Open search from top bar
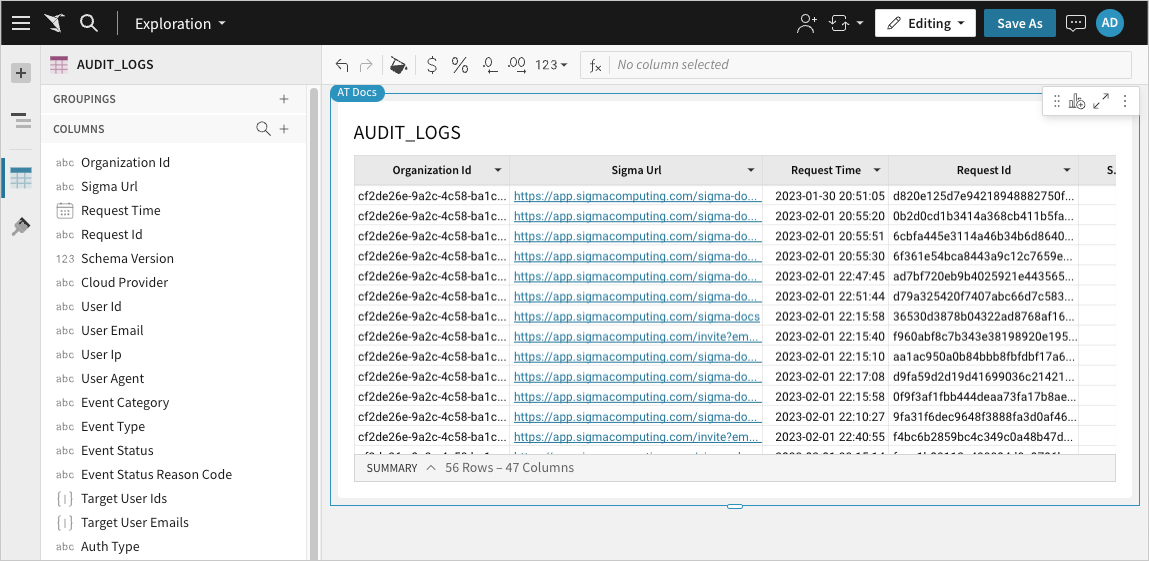1149x561 pixels. click(88, 23)
